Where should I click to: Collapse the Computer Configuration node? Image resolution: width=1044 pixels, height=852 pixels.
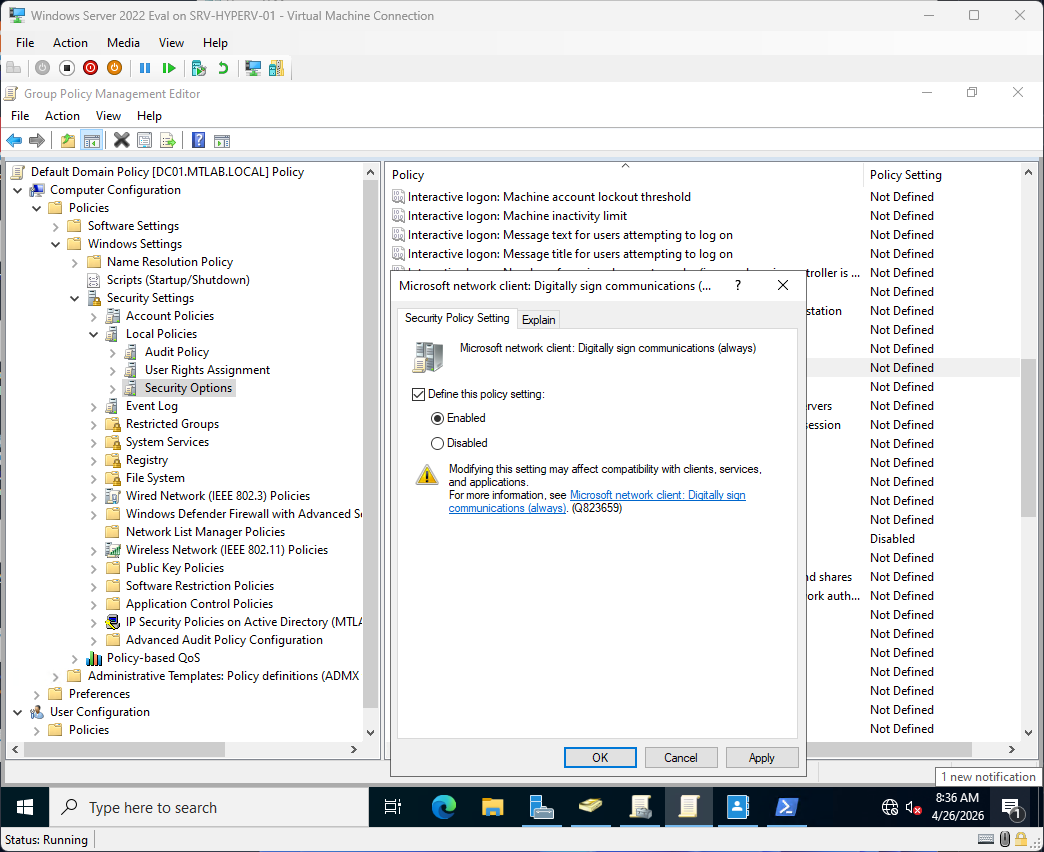coord(17,190)
